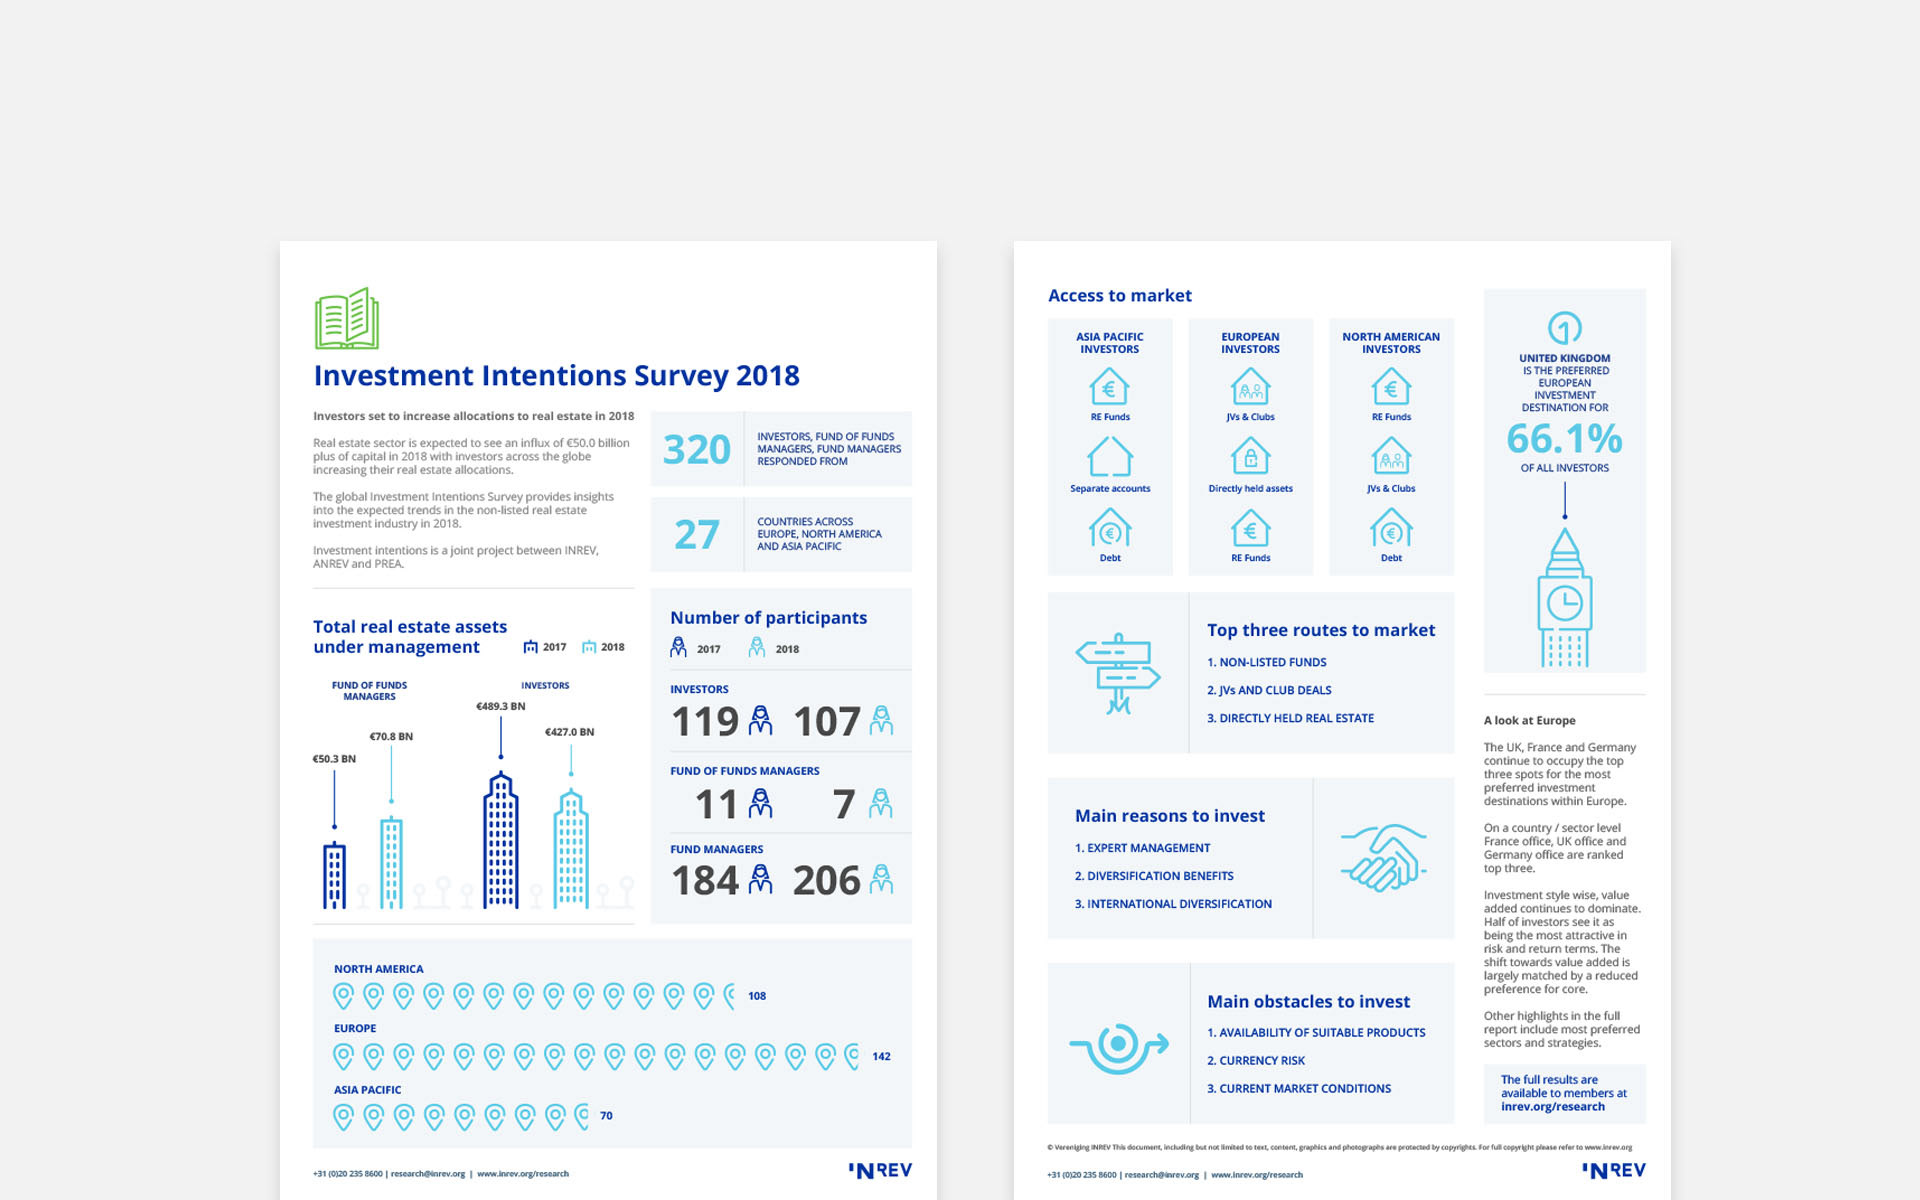This screenshot has width=1920, height=1200.
Task: Click person icon next to 119 investors
Action: pyautogui.click(x=761, y=720)
